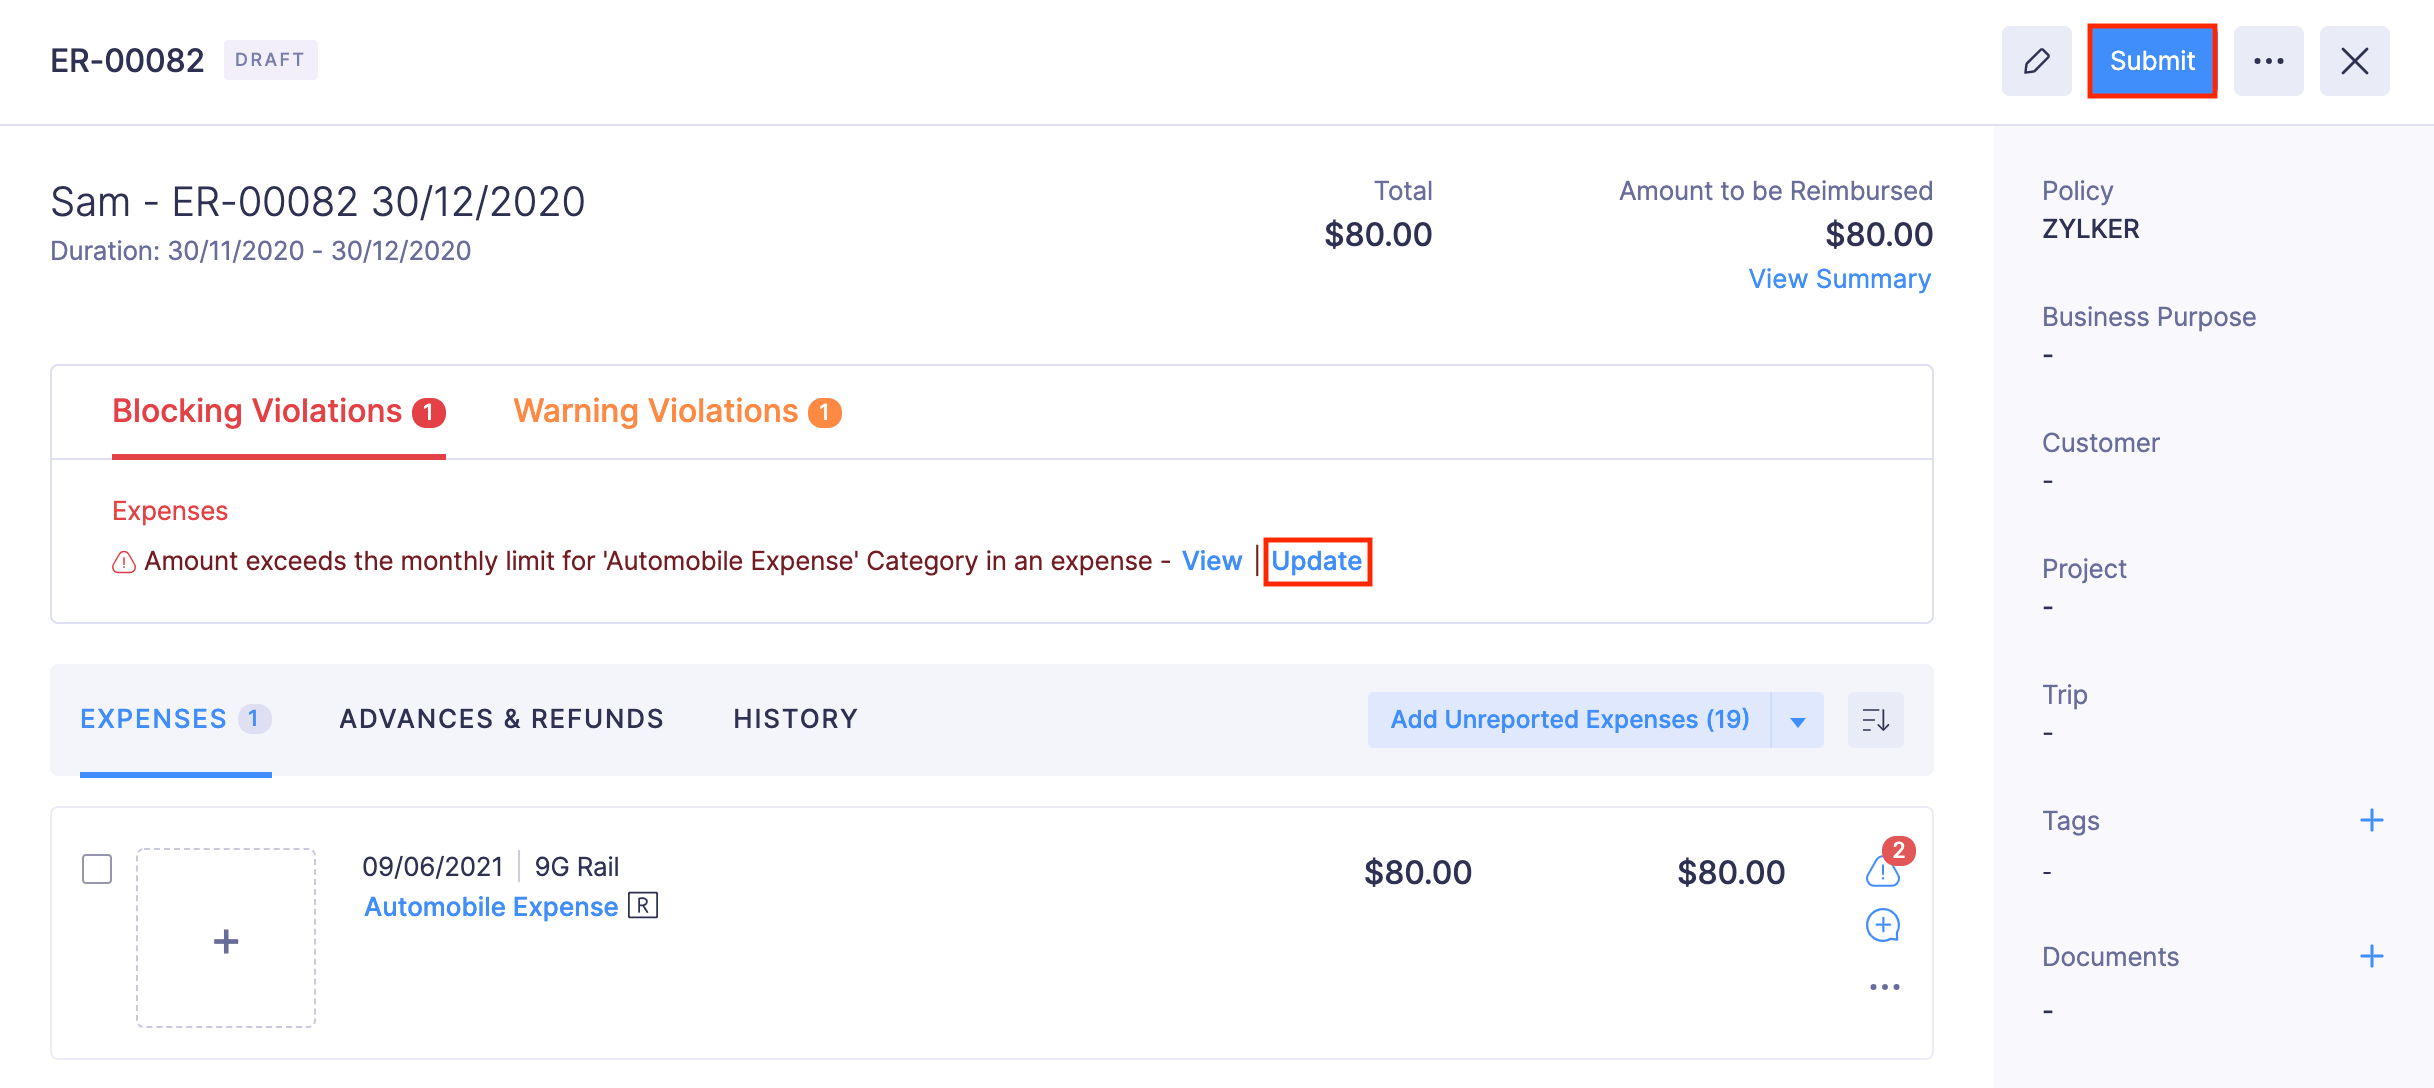Expand the Add Unreported Expenses dropdown arrow
2434x1088 pixels.
[x=1797, y=720]
